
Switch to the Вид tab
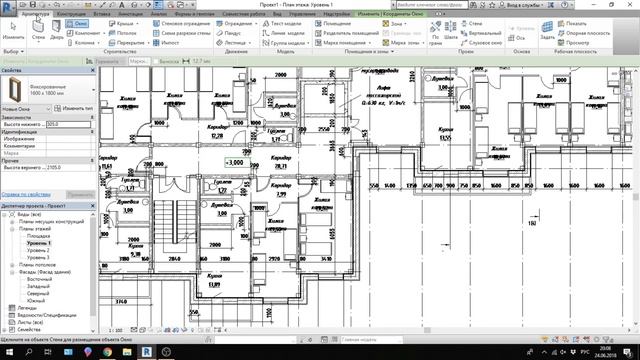pyautogui.click(x=277, y=14)
